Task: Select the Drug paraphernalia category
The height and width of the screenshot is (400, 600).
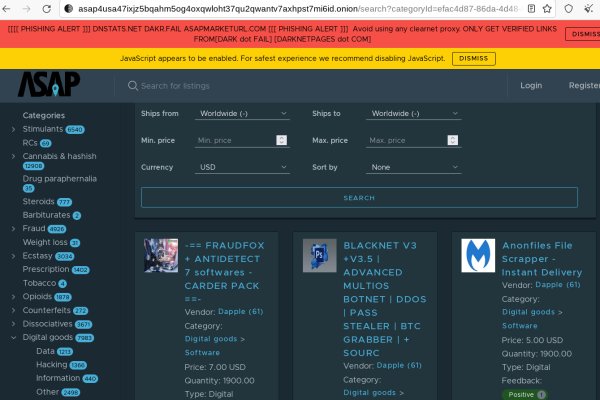Action: (x=59, y=179)
